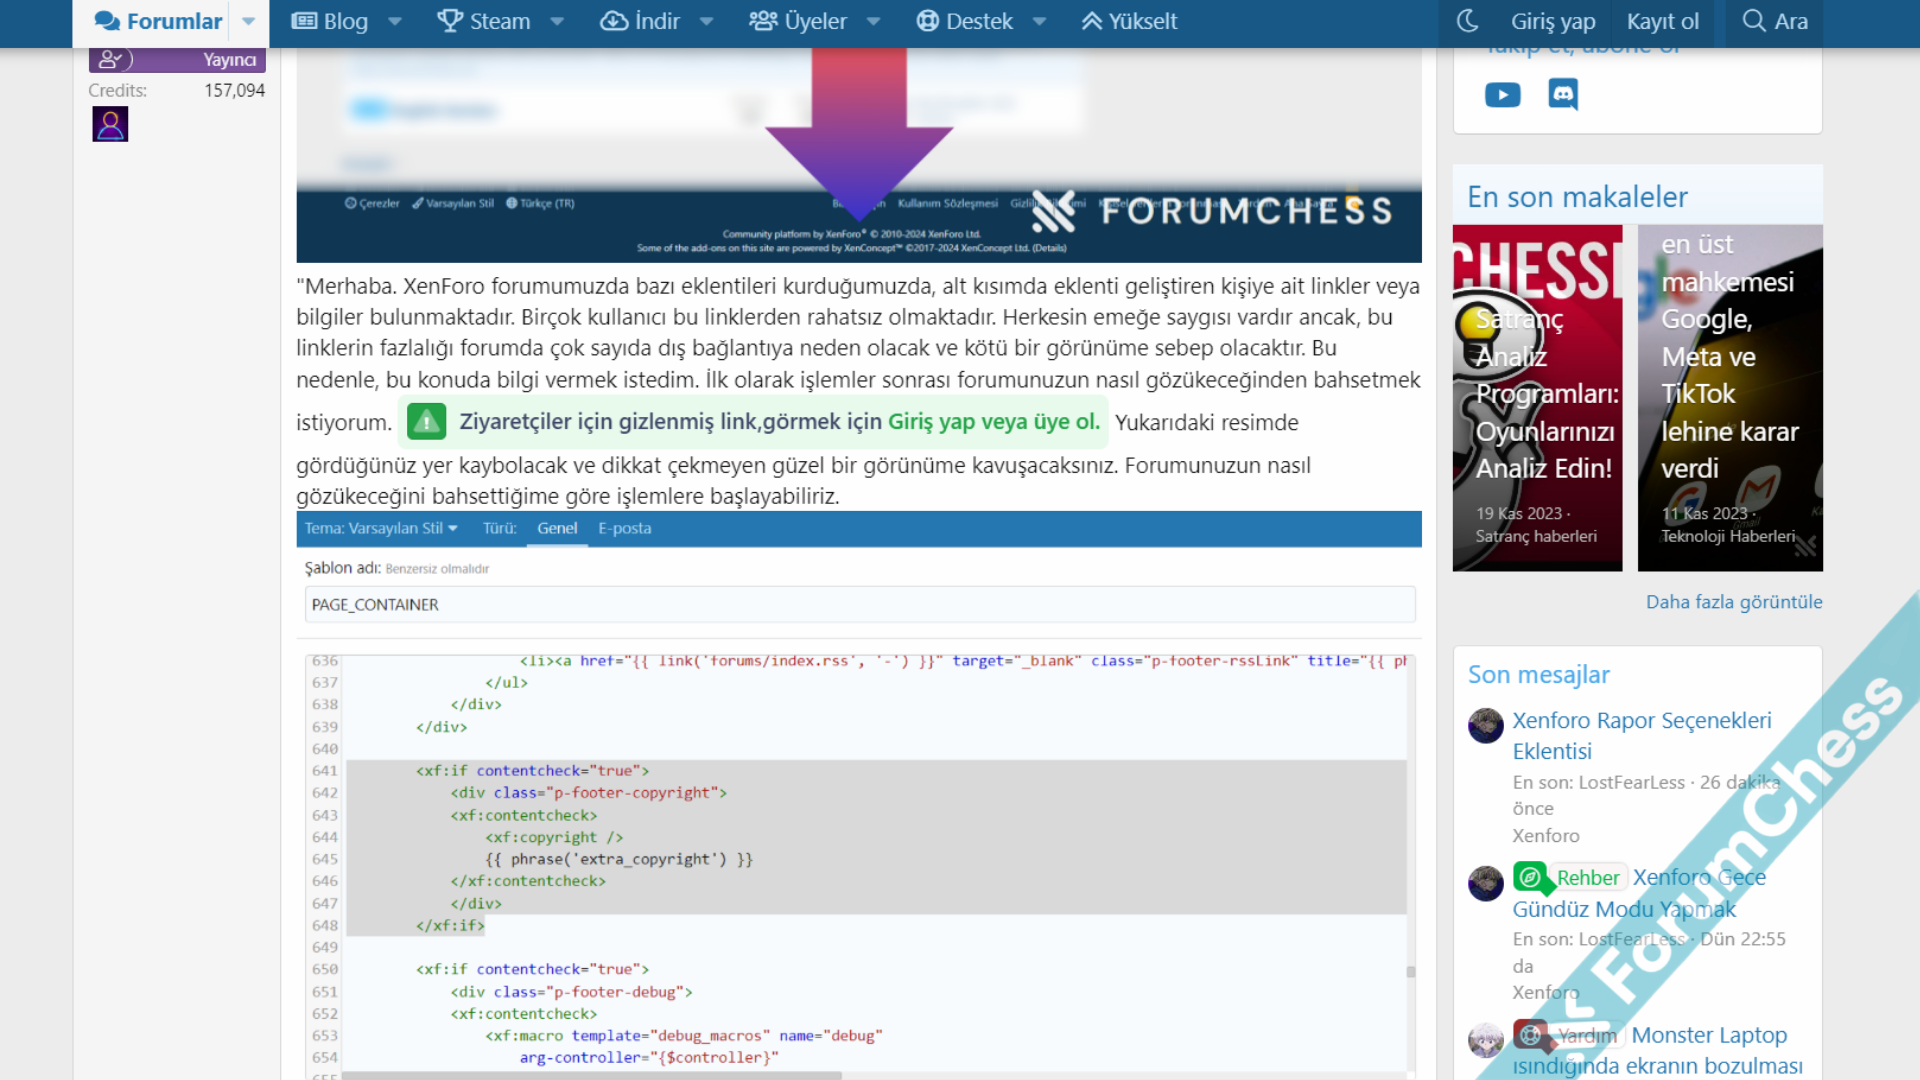Open the Tema: Varsayılan Stil dropdown
This screenshot has height=1080, width=1920.
pyautogui.click(x=381, y=528)
